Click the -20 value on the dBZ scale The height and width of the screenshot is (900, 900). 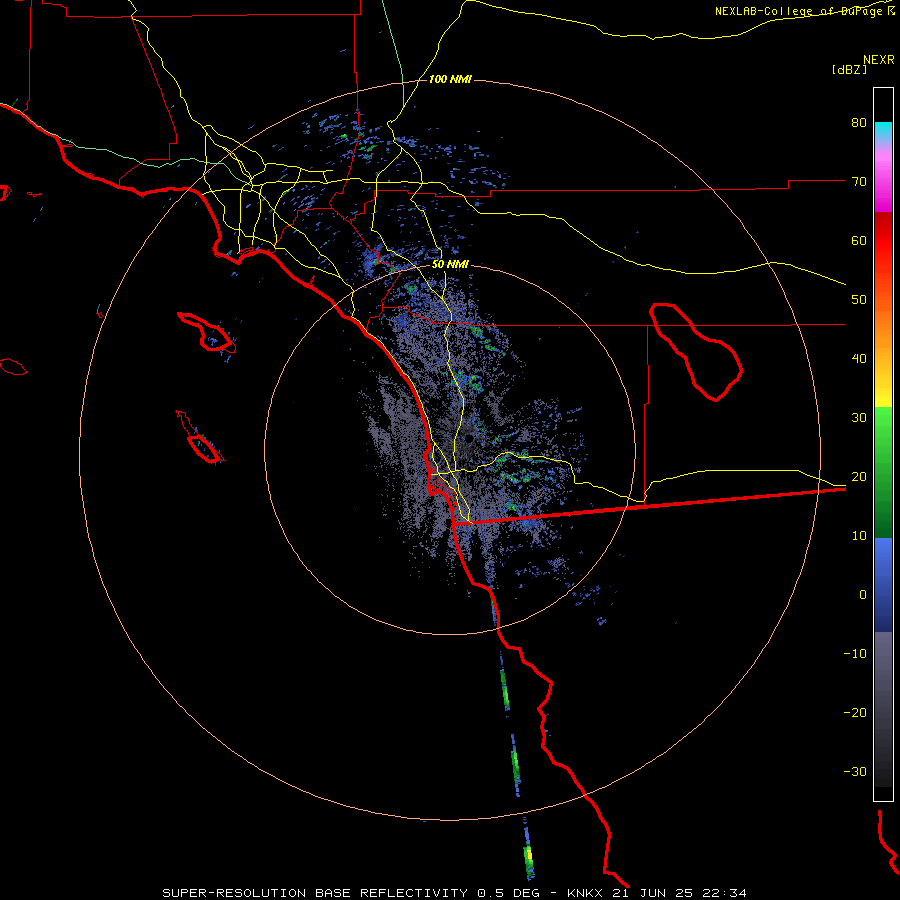pyautogui.click(x=855, y=712)
